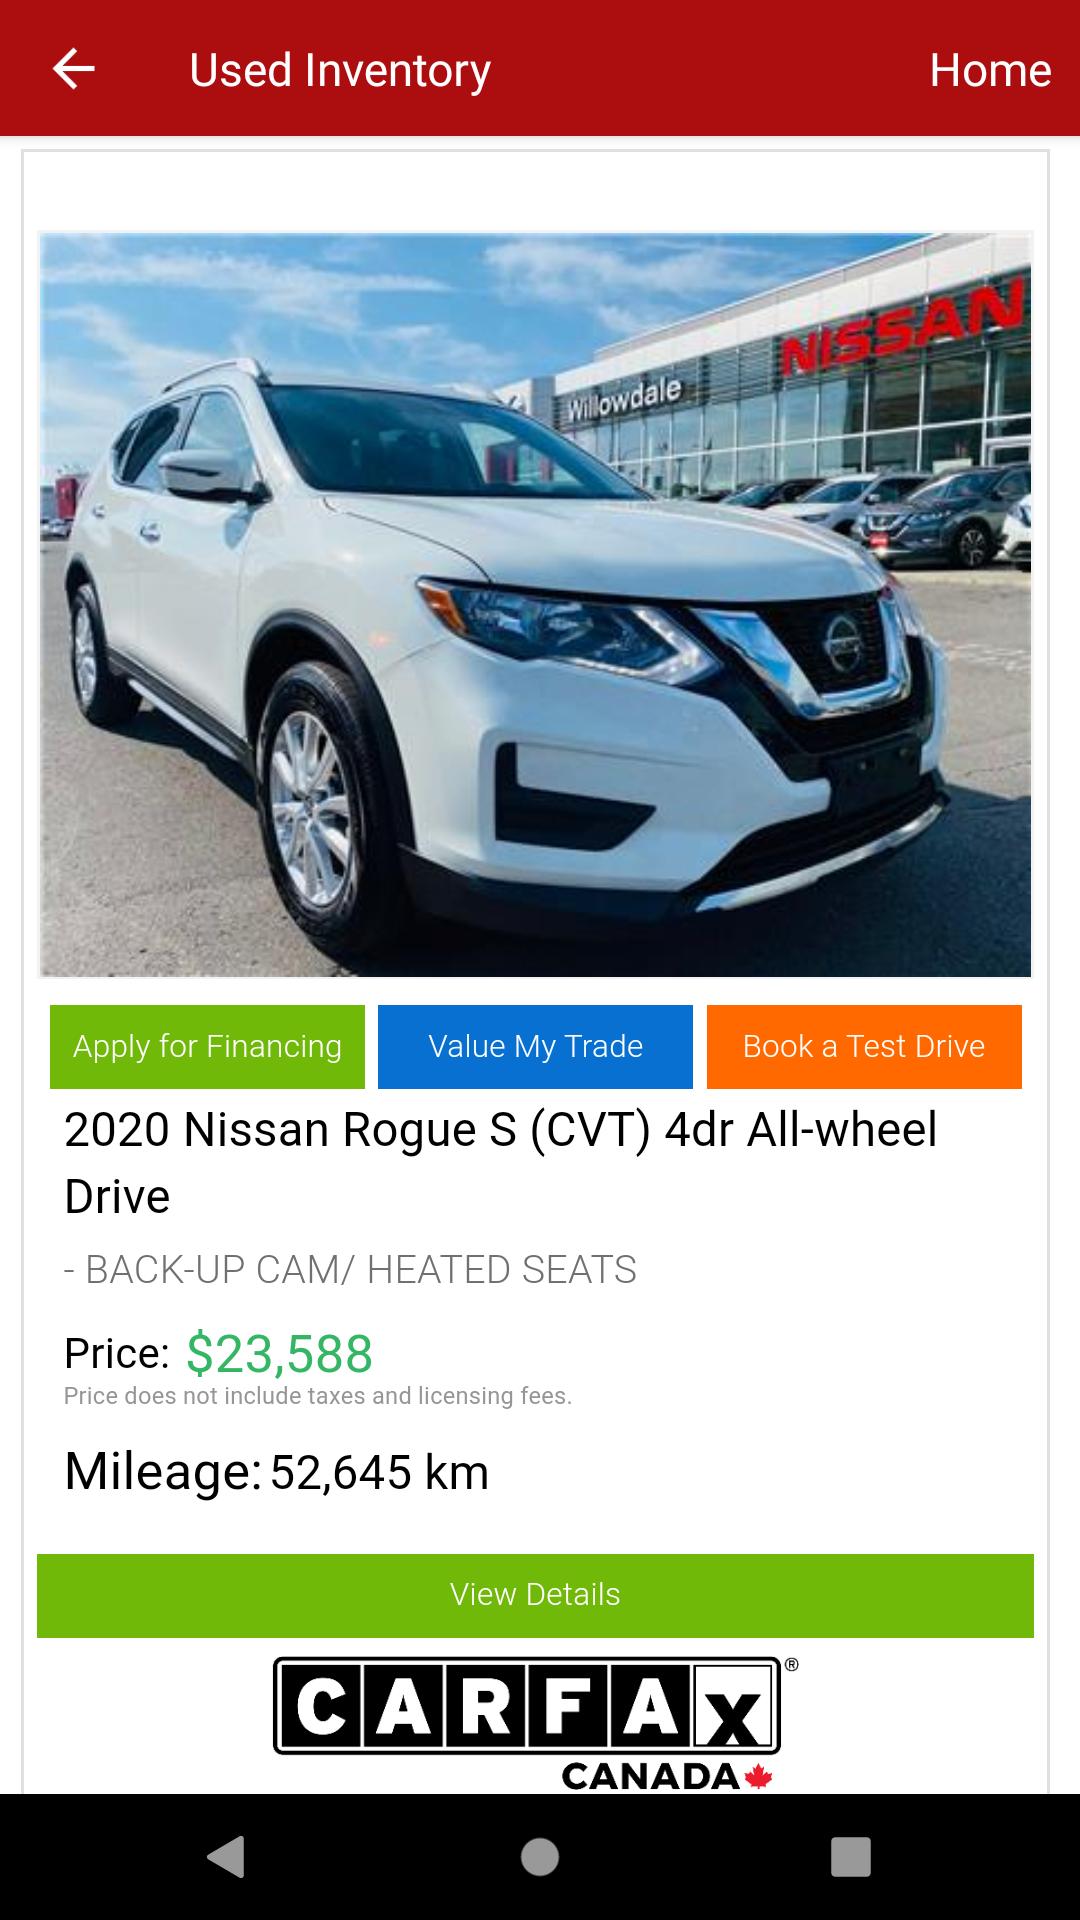Go to Home from header
The image size is (1080, 1920).
[x=990, y=70]
